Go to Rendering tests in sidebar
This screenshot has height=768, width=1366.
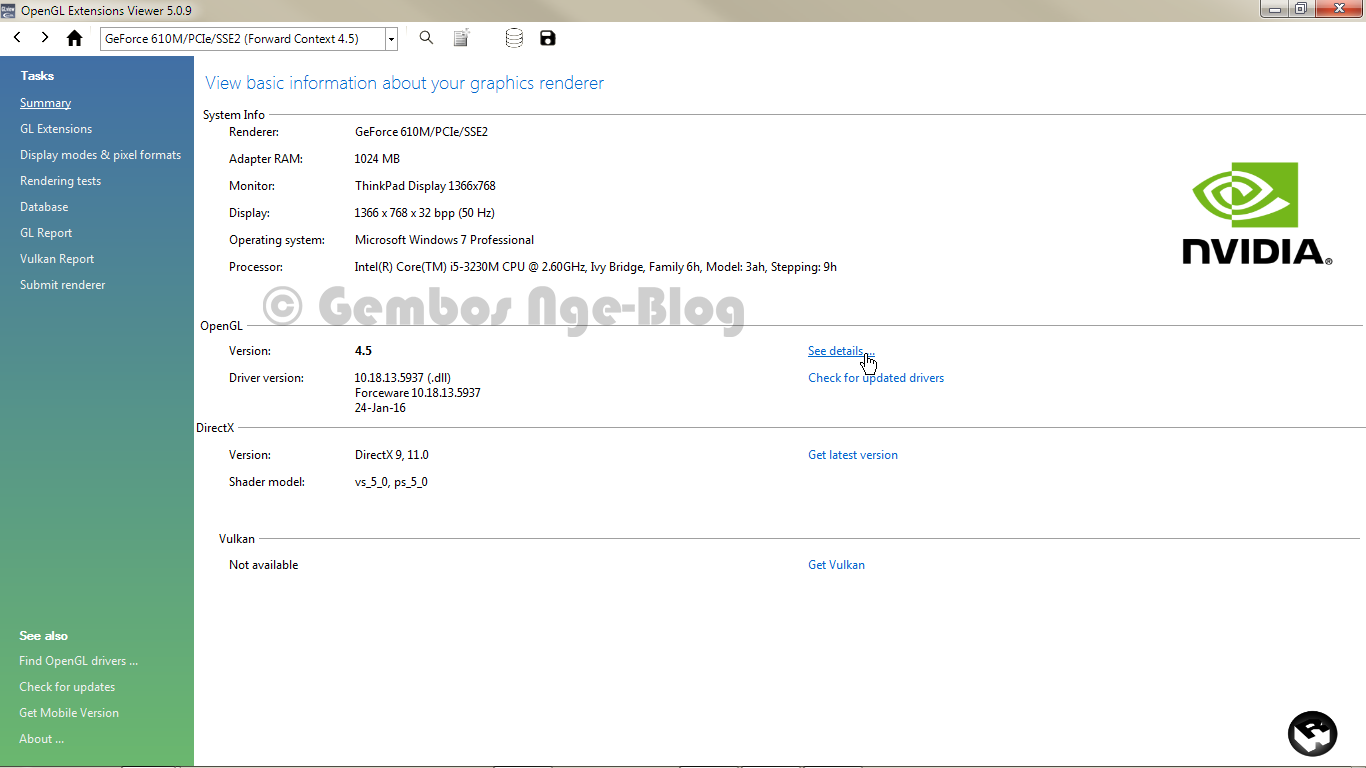pyautogui.click(x=60, y=181)
